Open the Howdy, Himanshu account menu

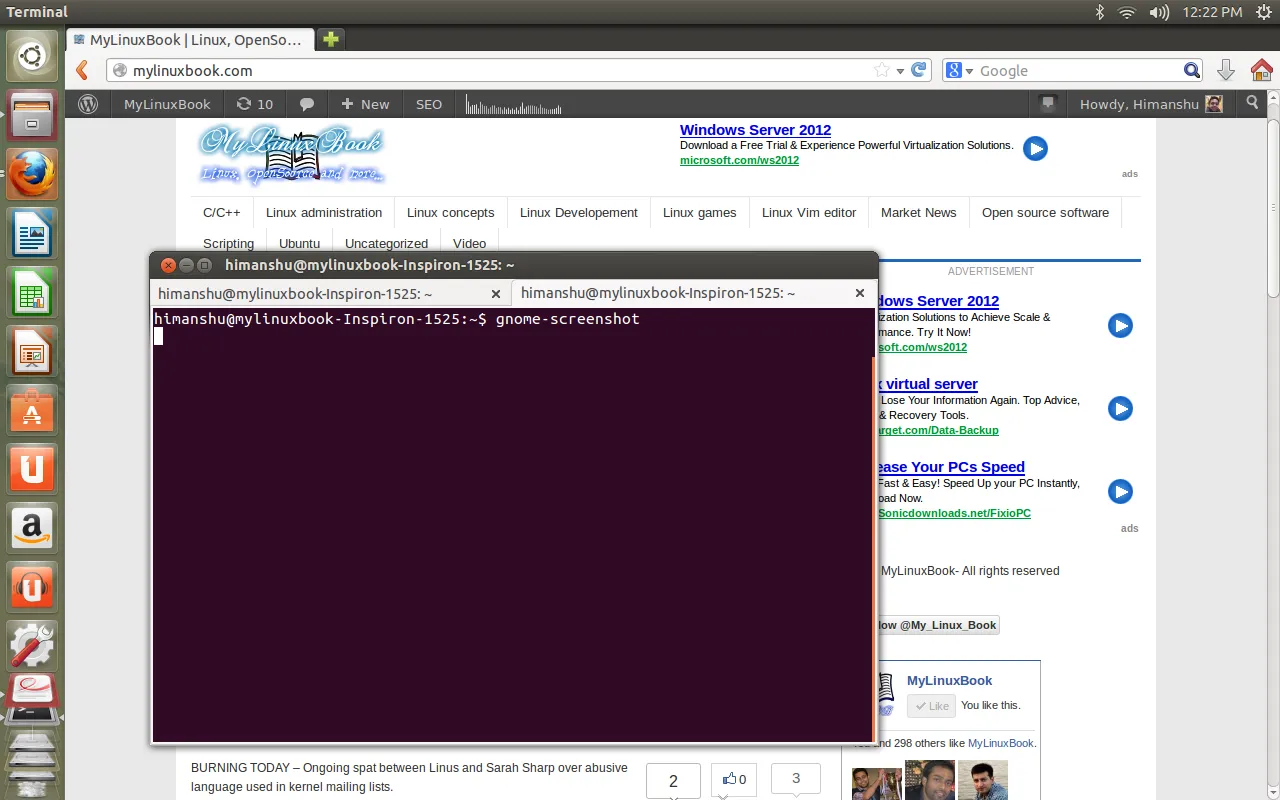click(x=1150, y=104)
